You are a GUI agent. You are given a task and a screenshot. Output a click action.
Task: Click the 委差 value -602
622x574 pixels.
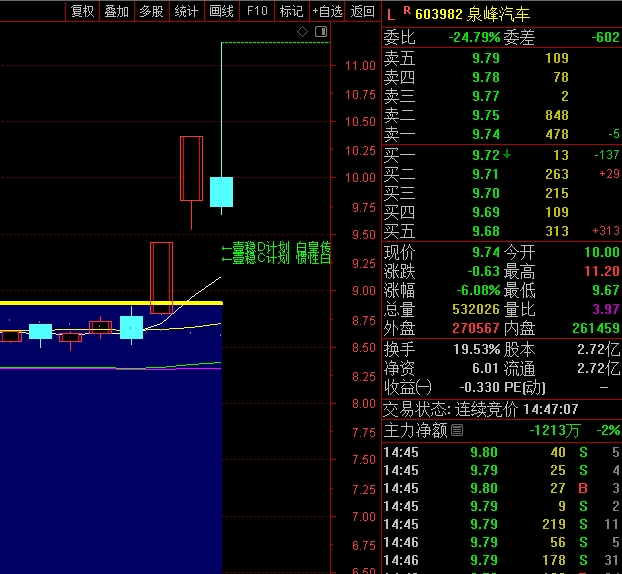coord(605,38)
